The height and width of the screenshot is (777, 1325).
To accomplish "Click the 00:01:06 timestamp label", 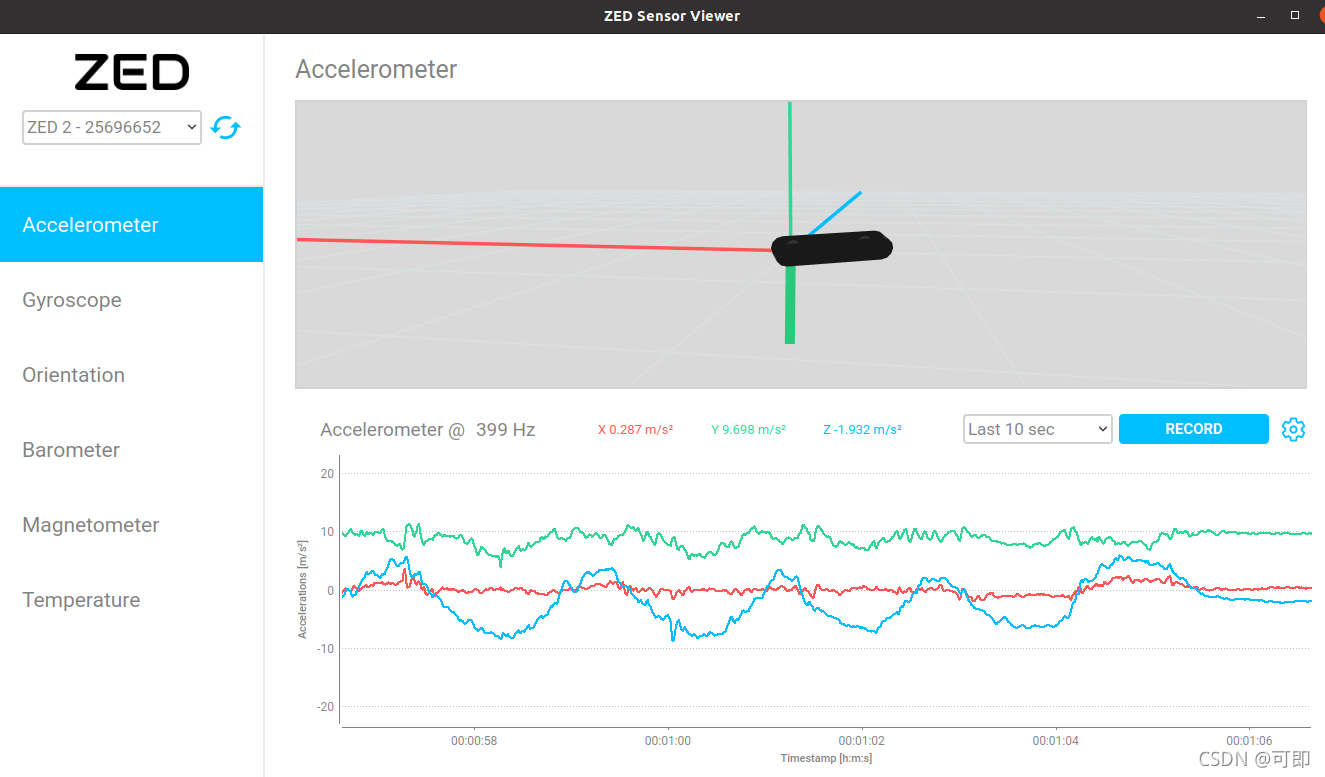I will [x=1250, y=742].
